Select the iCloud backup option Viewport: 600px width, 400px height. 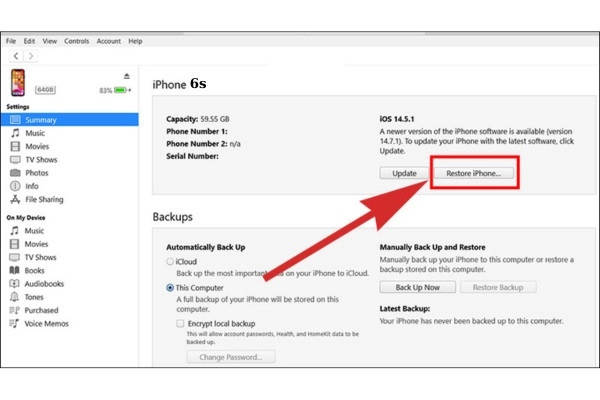(169, 261)
